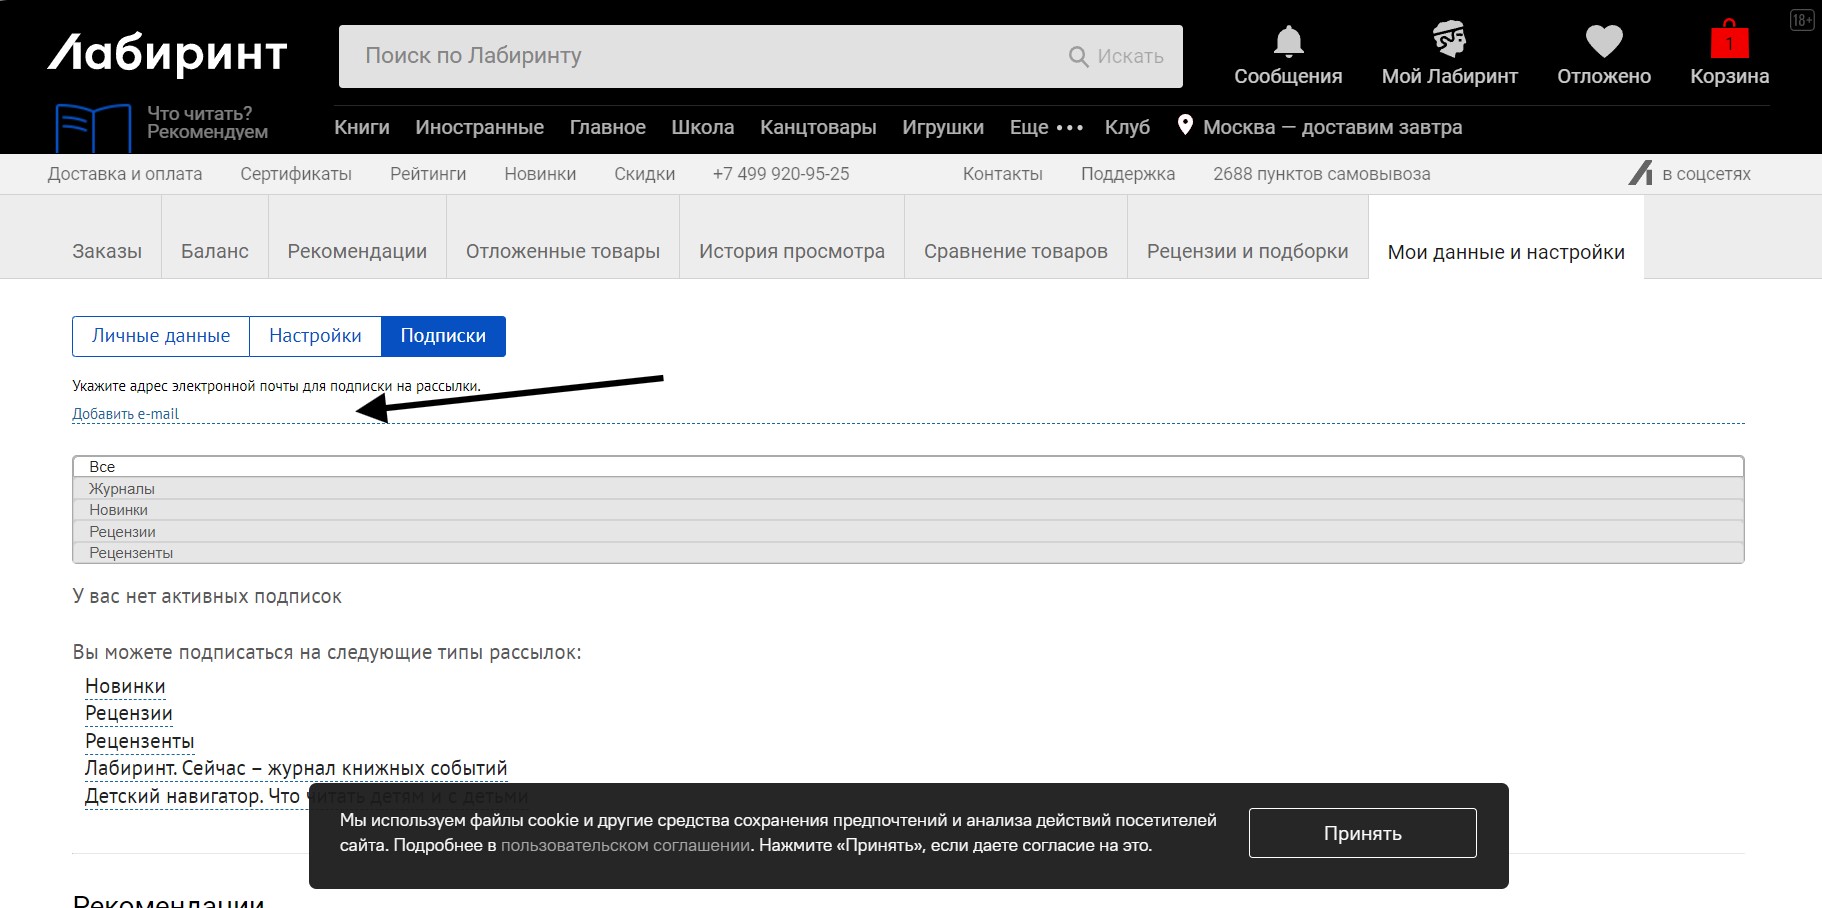Screen dimensions: 1822x908
Task: Switch to the Отложенные товары tab
Action: 563,251
